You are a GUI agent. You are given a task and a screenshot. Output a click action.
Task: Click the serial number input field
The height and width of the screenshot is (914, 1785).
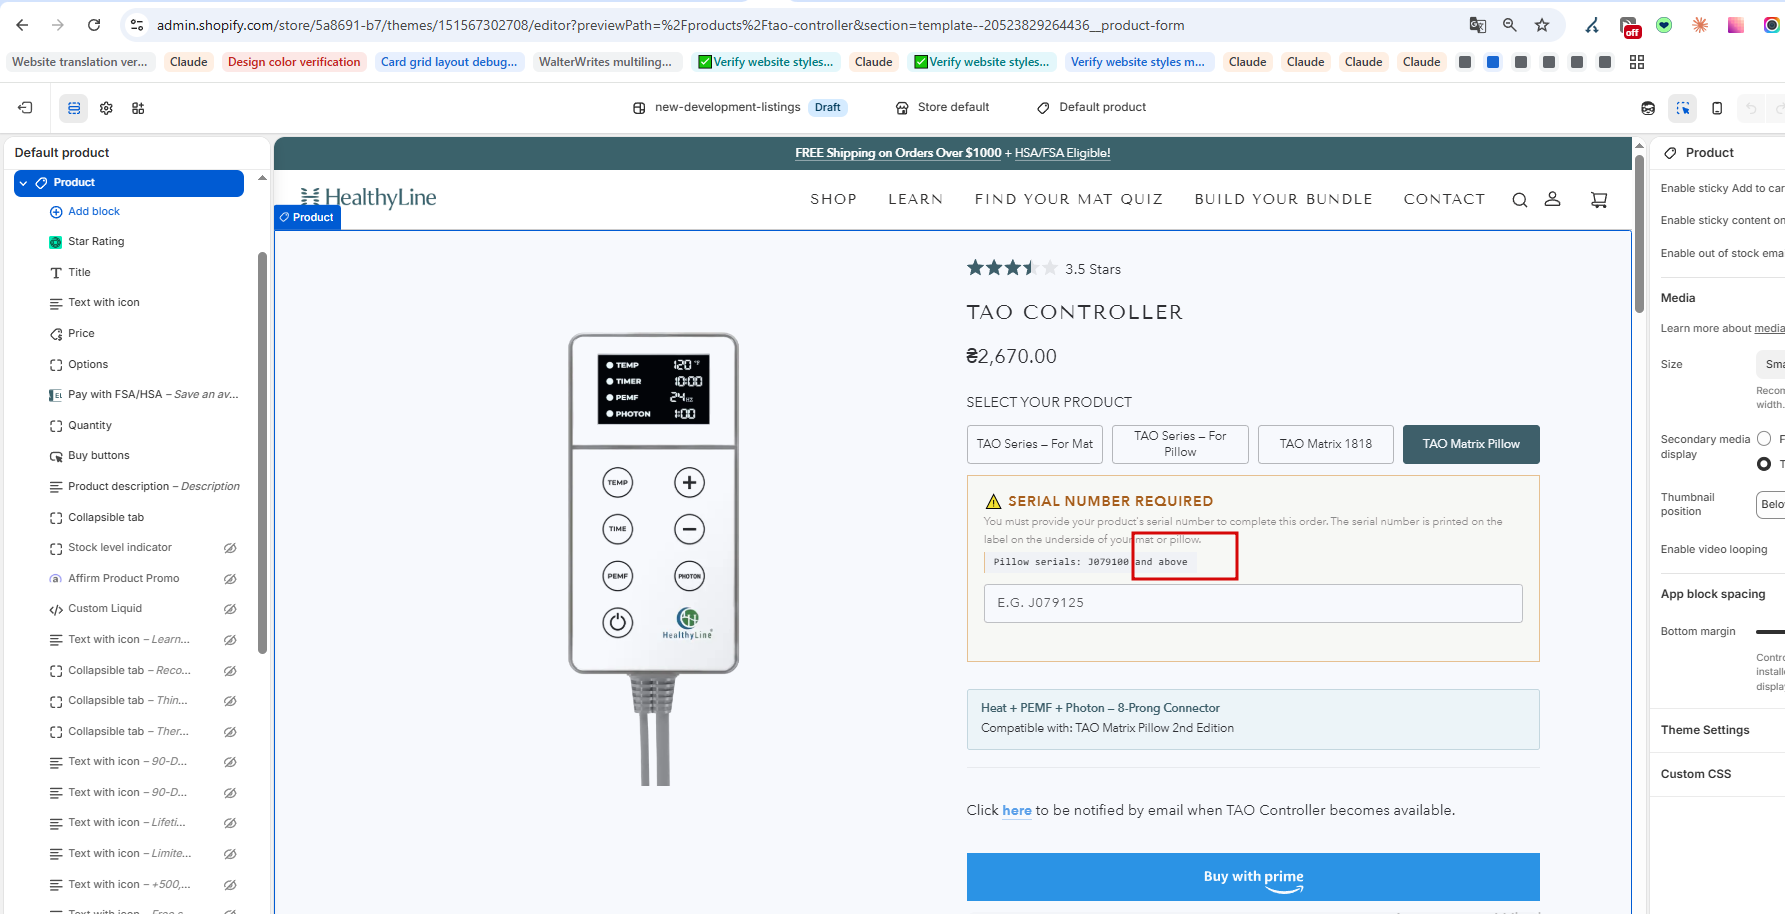pos(1253,603)
